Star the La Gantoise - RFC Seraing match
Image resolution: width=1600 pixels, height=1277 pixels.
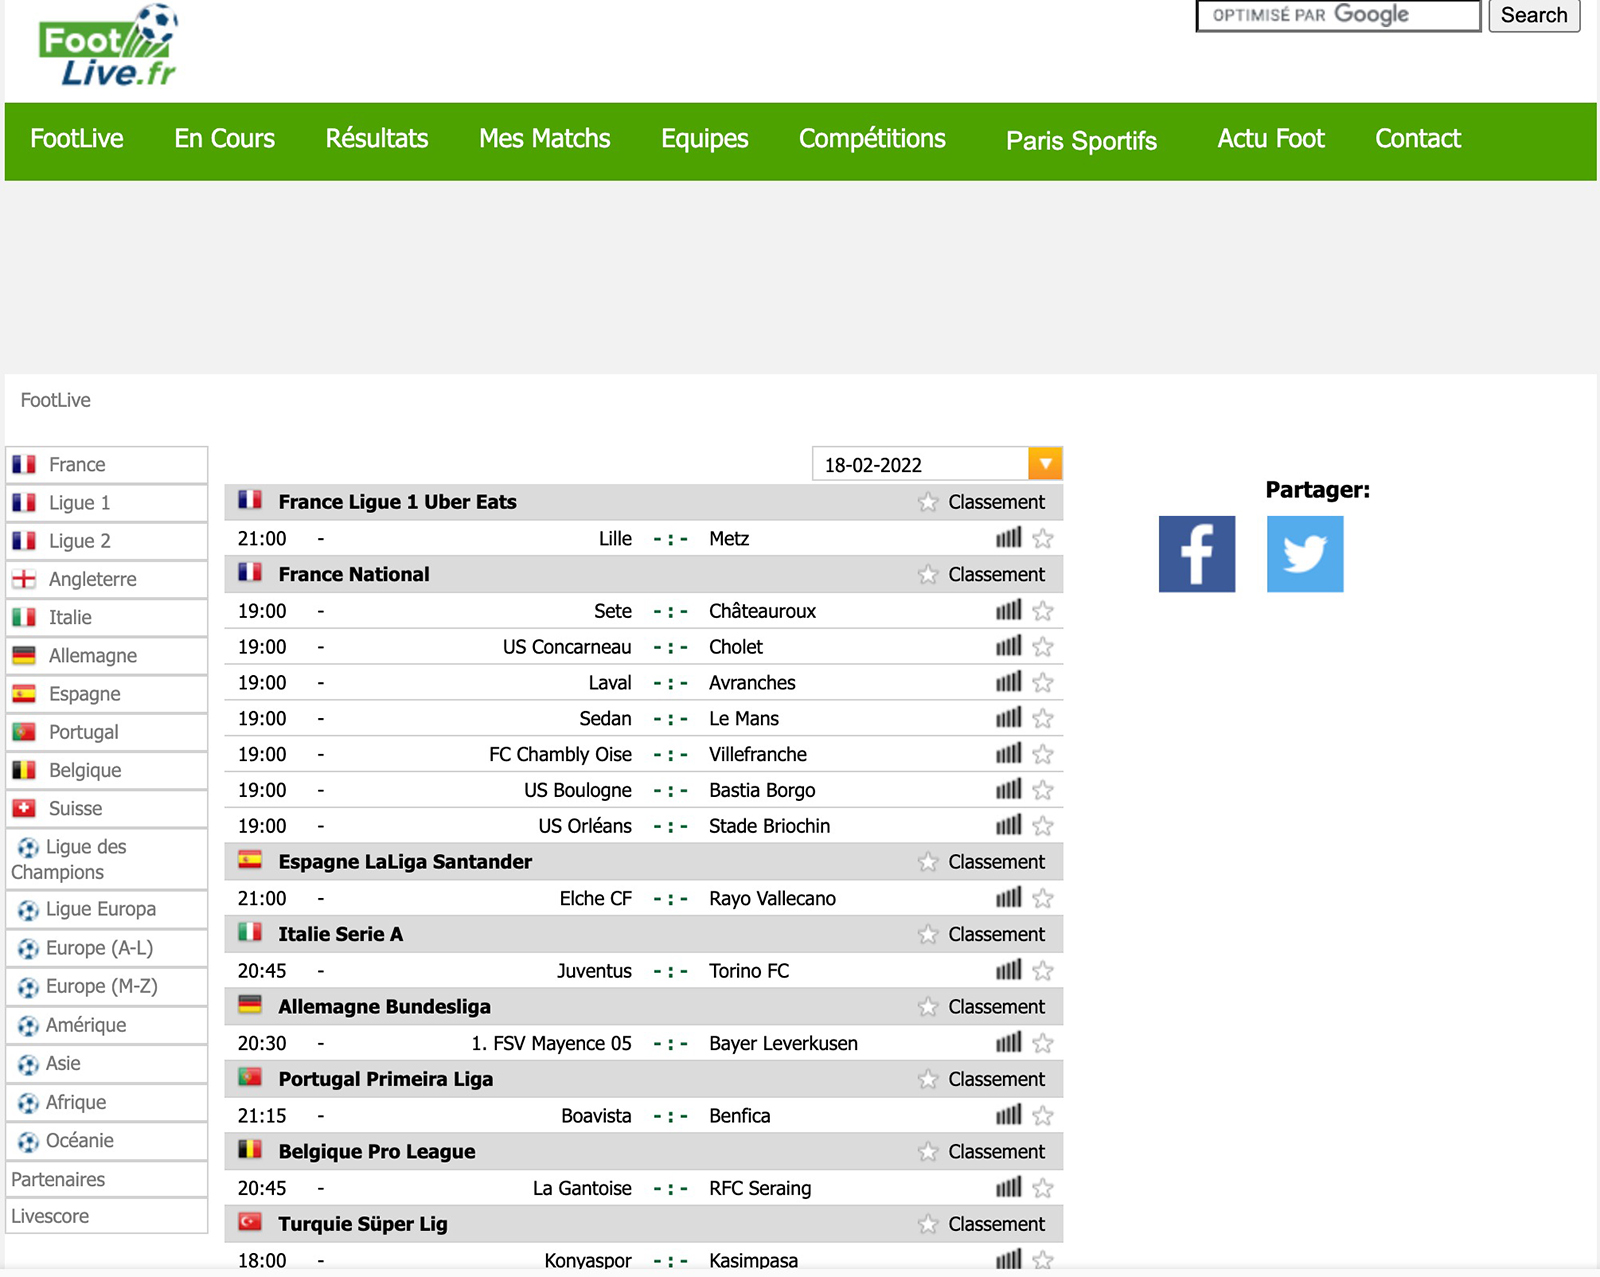tap(1043, 1189)
